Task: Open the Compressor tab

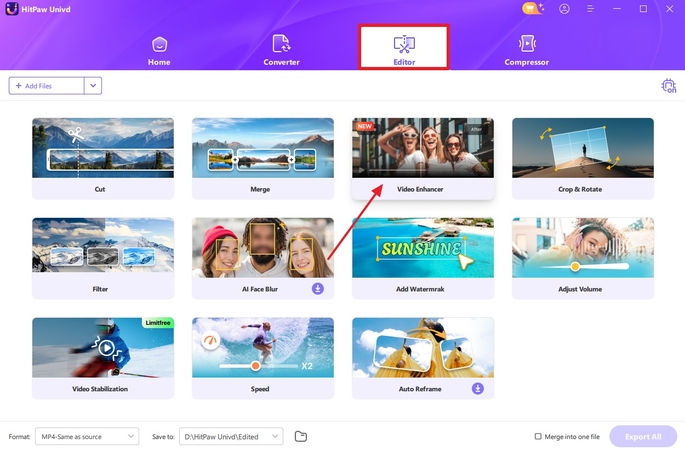Action: click(526, 51)
